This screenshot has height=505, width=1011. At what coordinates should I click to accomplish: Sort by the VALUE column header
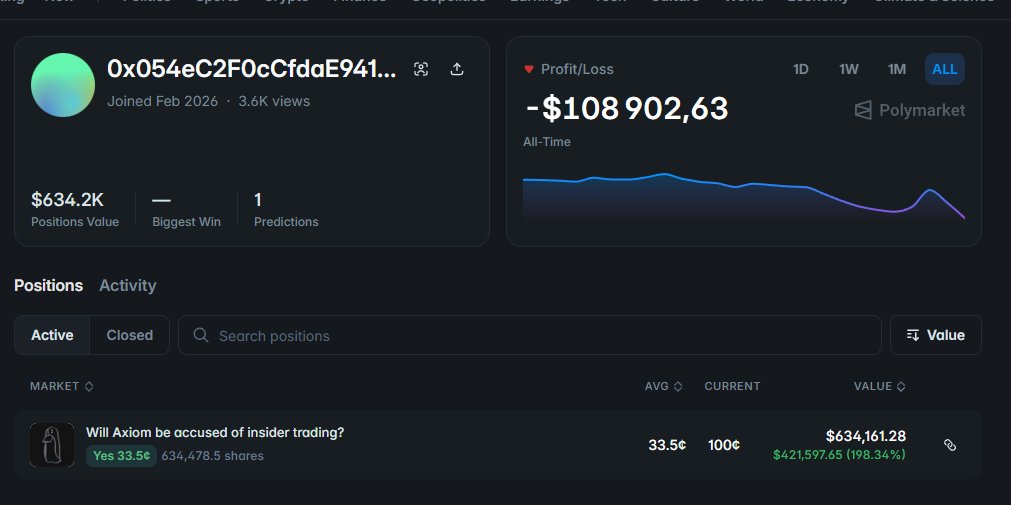point(879,386)
